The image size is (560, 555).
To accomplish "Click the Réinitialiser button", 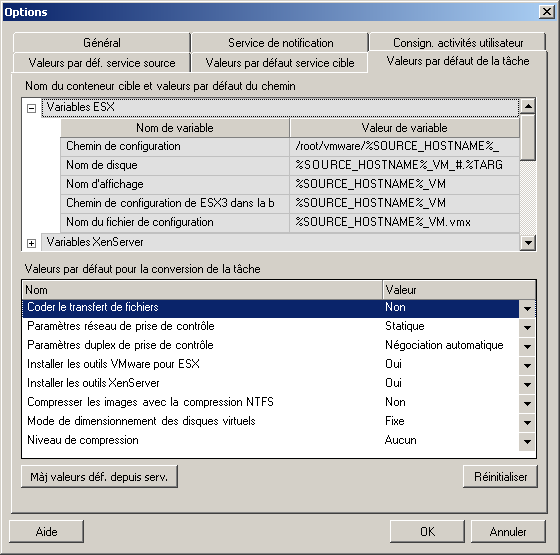I will pyautogui.click(x=500, y=476).
